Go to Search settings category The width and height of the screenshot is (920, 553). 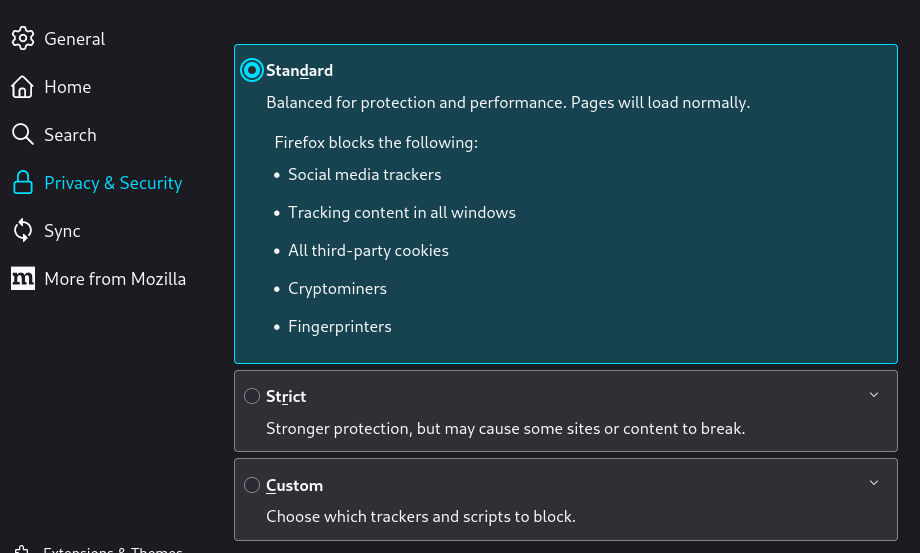tap(70, 135)
